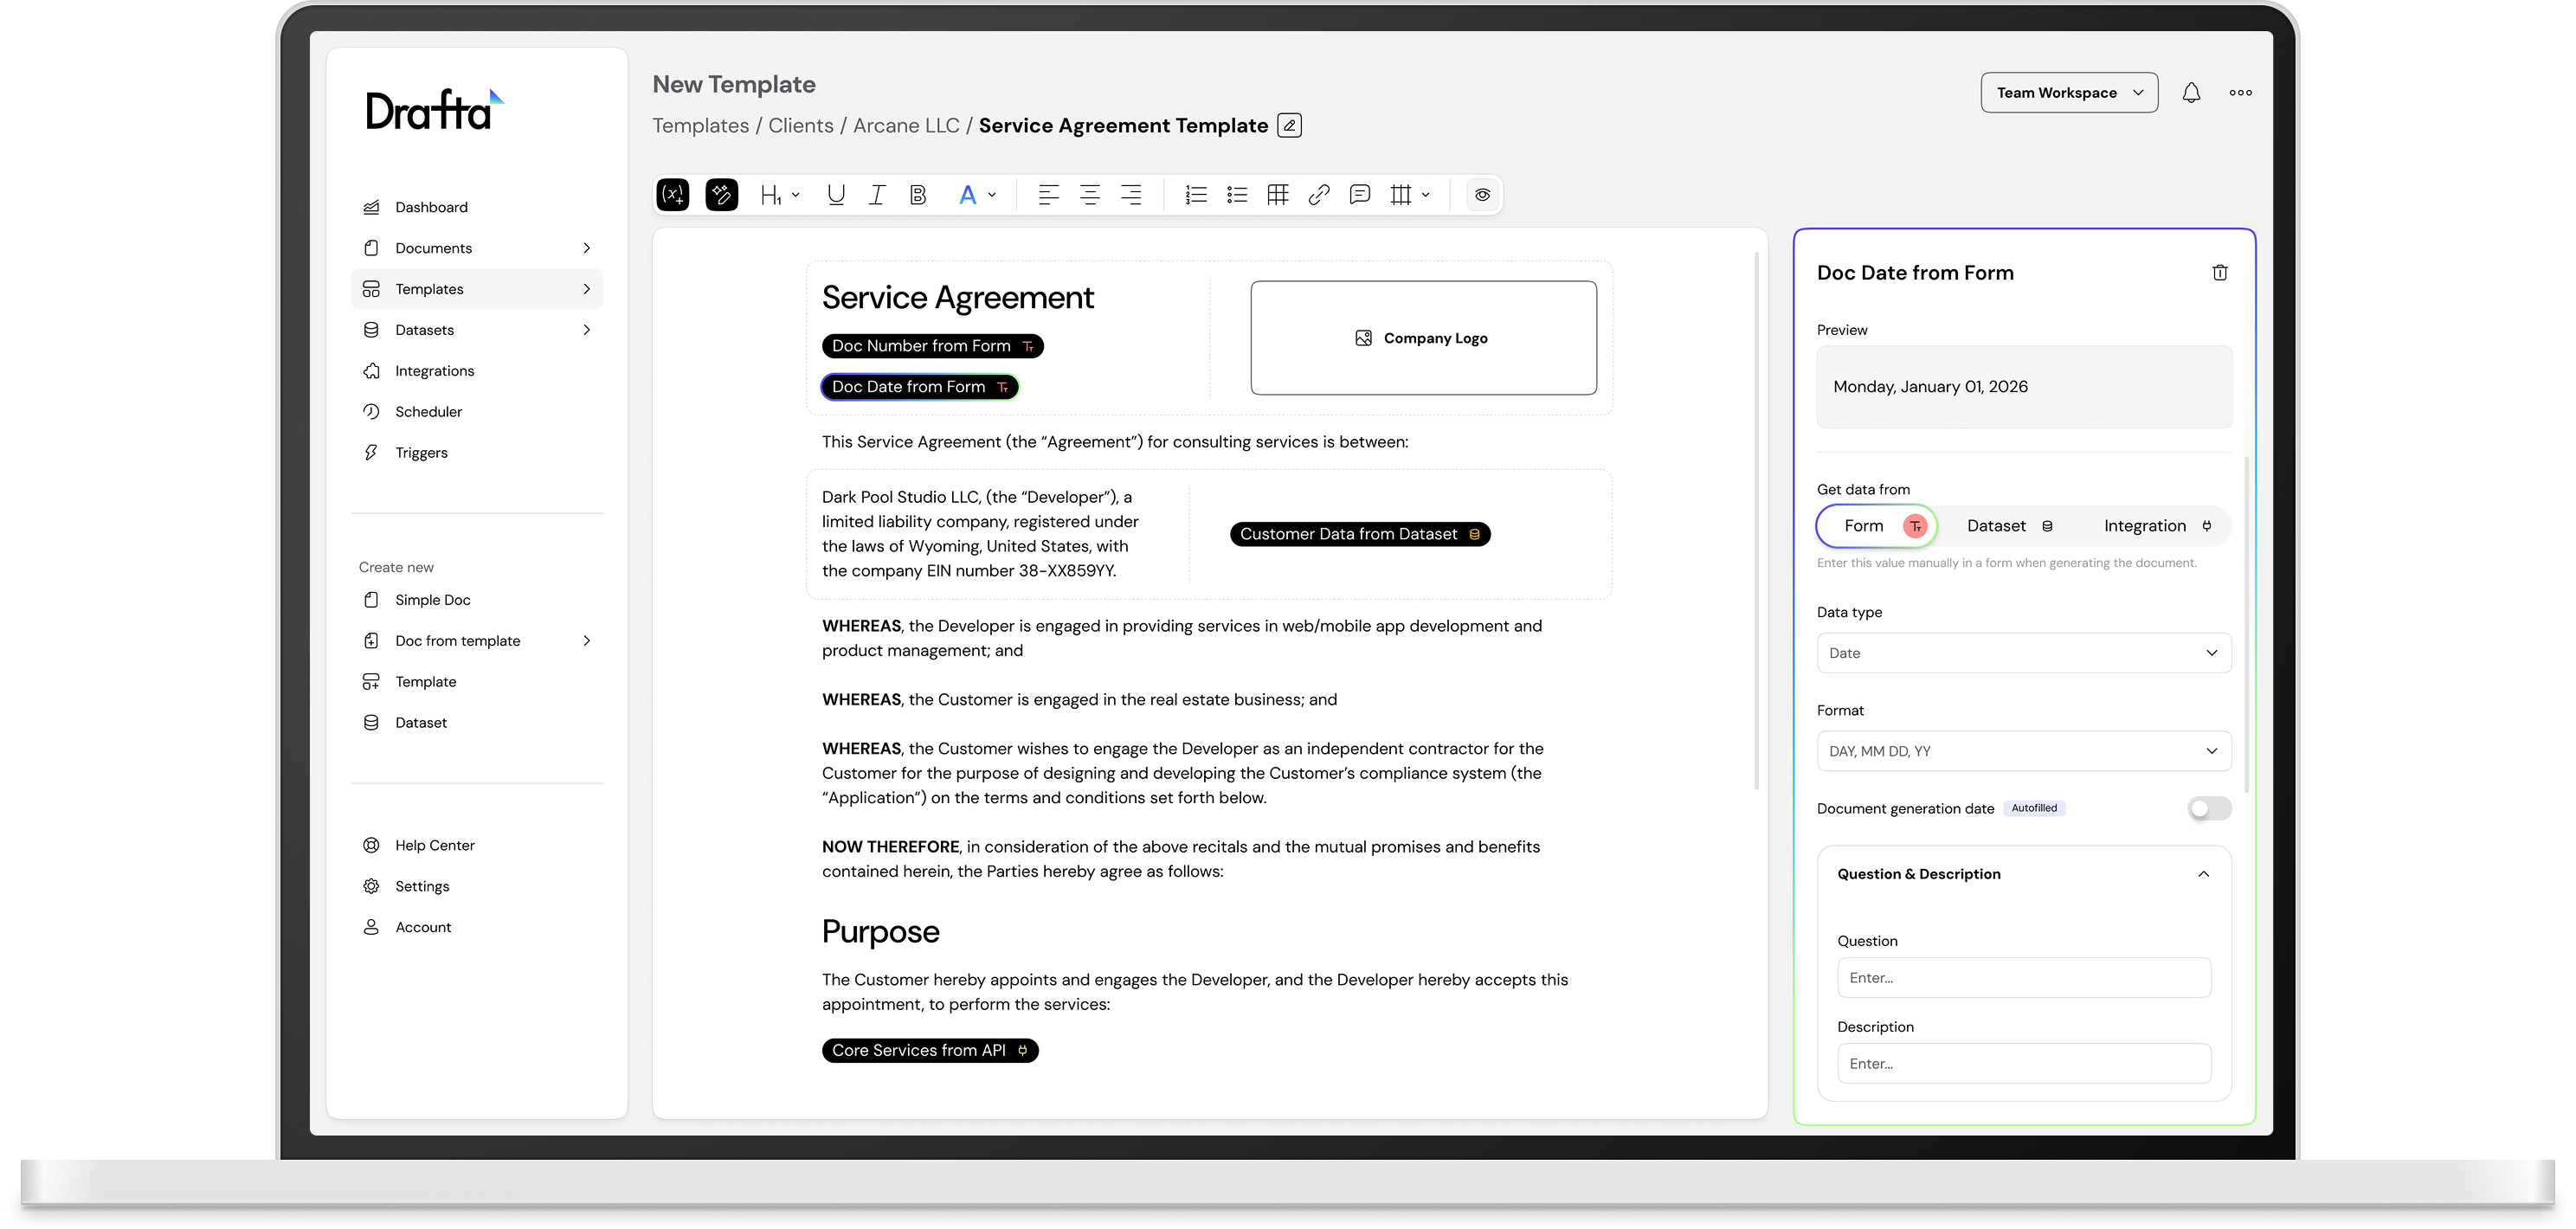Open the text color dropdown
This screenshot has width=2576, height=1229.
pos(977,195)
